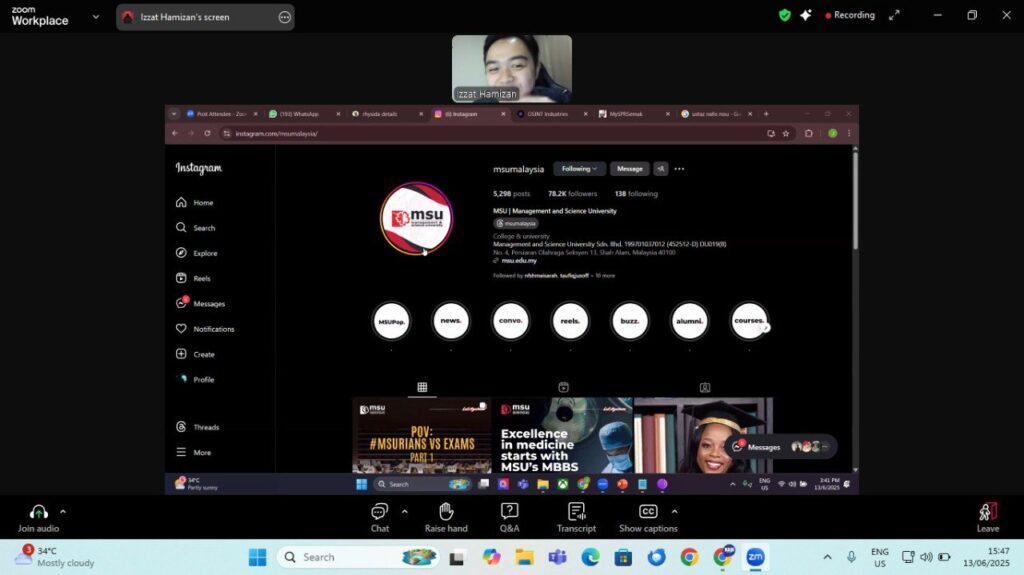1024x575 pixels.
Task: Expand Chat options arrow
Action: coord(404,512)
